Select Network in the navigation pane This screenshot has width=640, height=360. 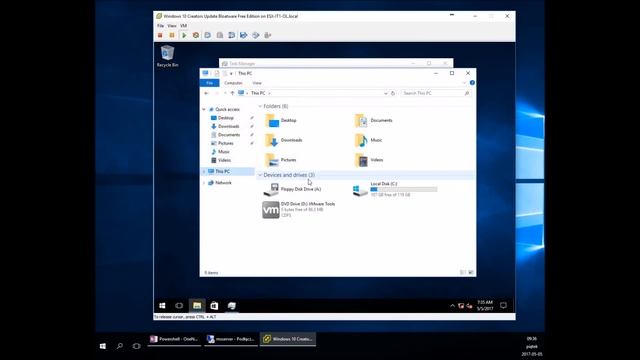[223, 183]
